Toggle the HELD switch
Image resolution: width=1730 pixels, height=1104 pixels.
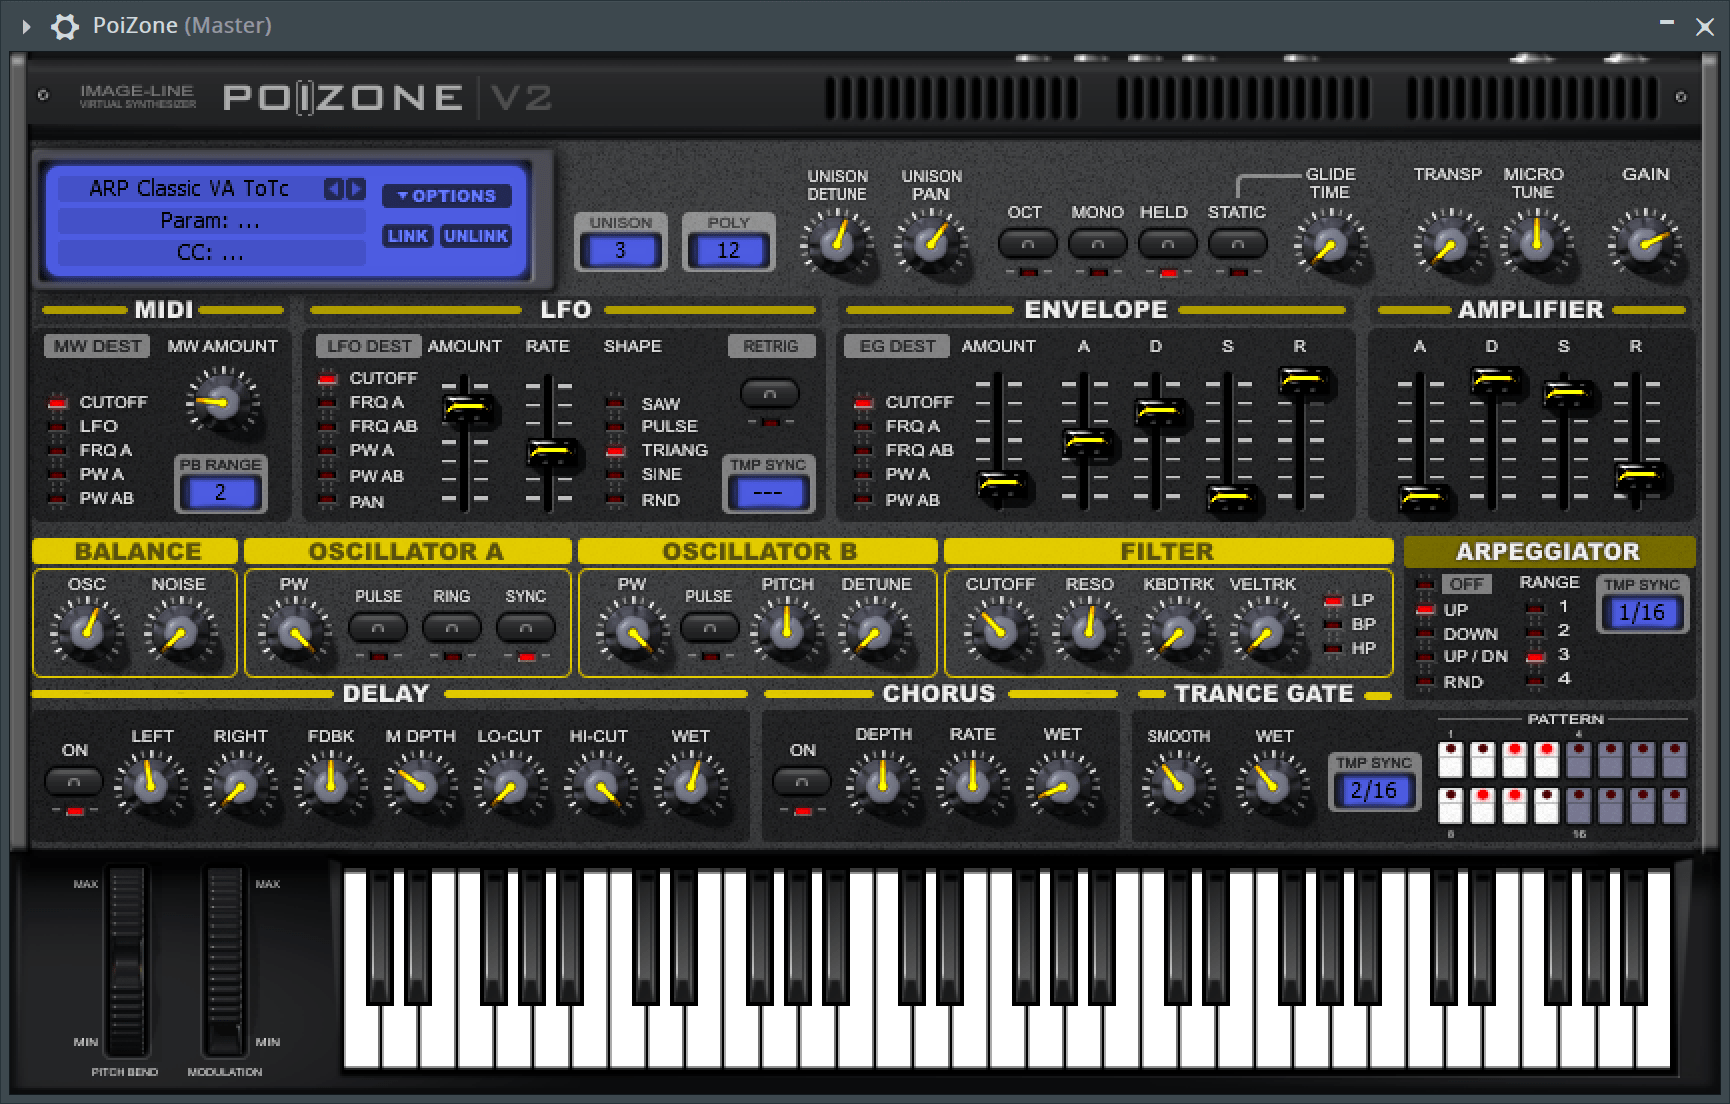[x=1167, y=243]
